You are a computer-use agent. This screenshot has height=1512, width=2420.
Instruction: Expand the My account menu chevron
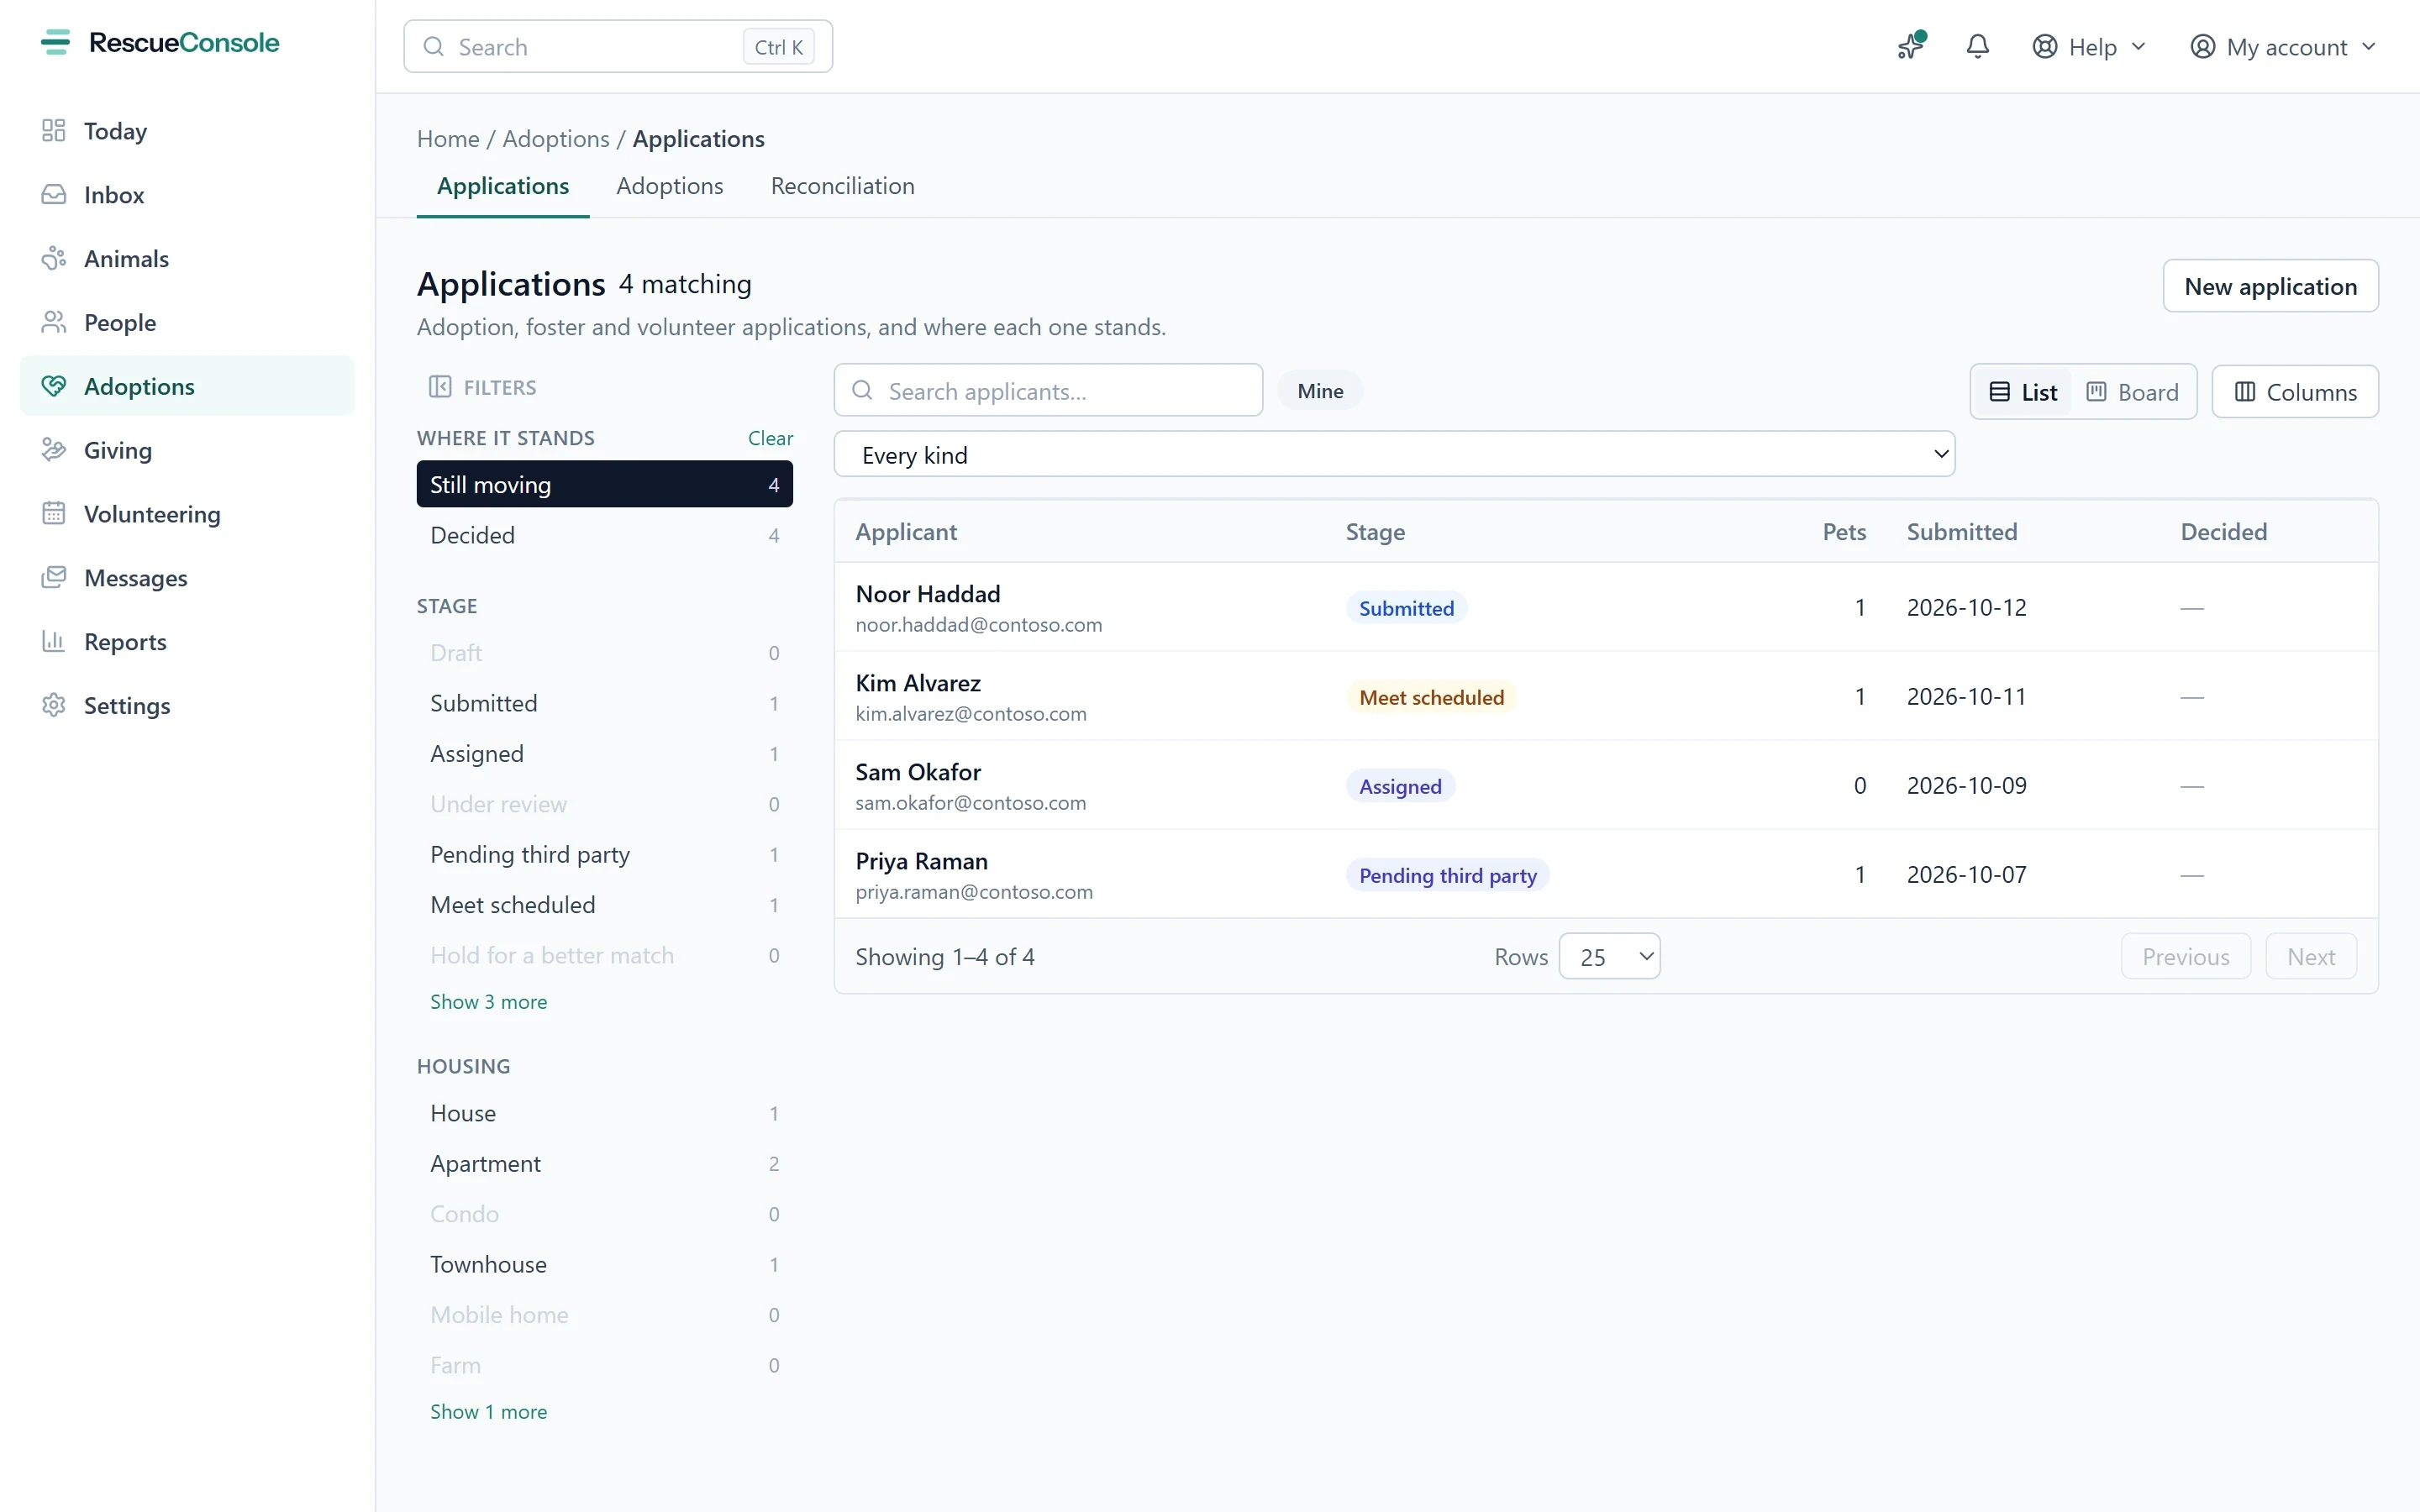[2369, 47]
